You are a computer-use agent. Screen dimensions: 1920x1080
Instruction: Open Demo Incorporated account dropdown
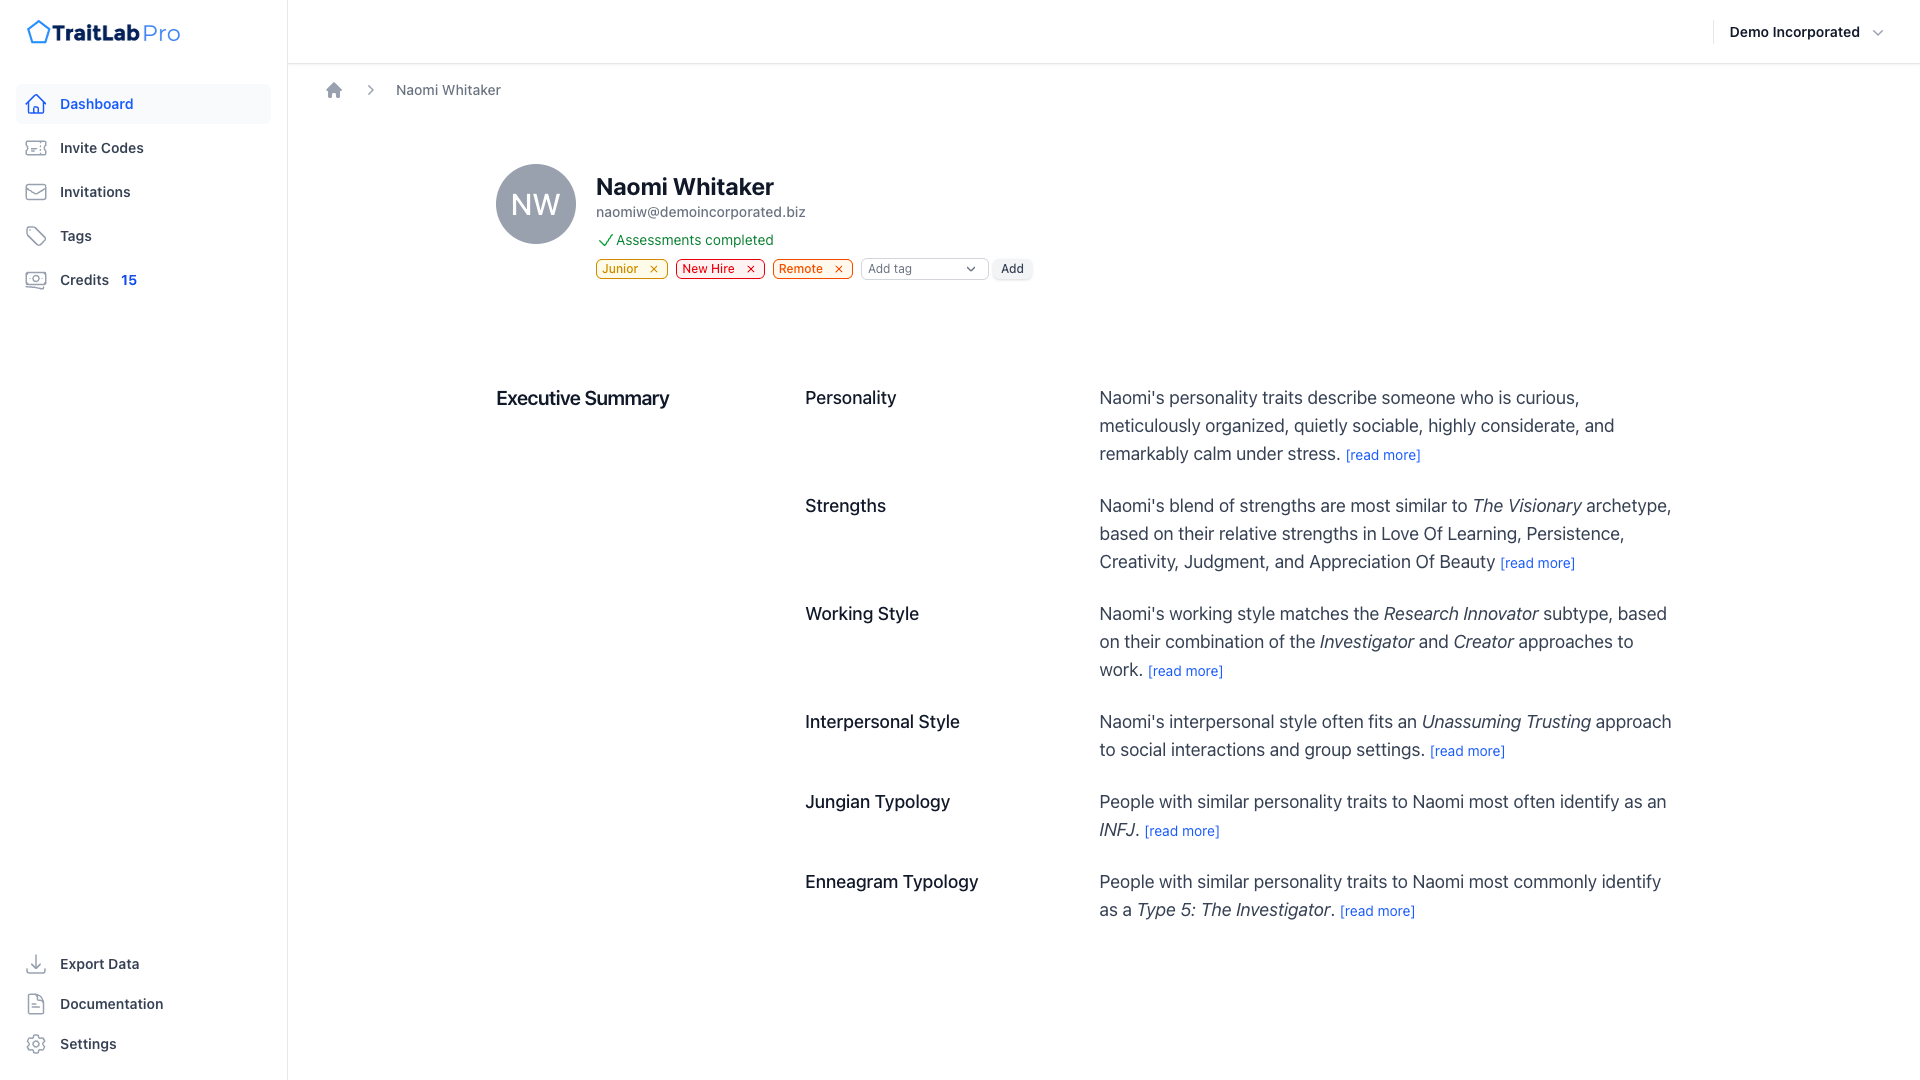[x=1806, y=32]
